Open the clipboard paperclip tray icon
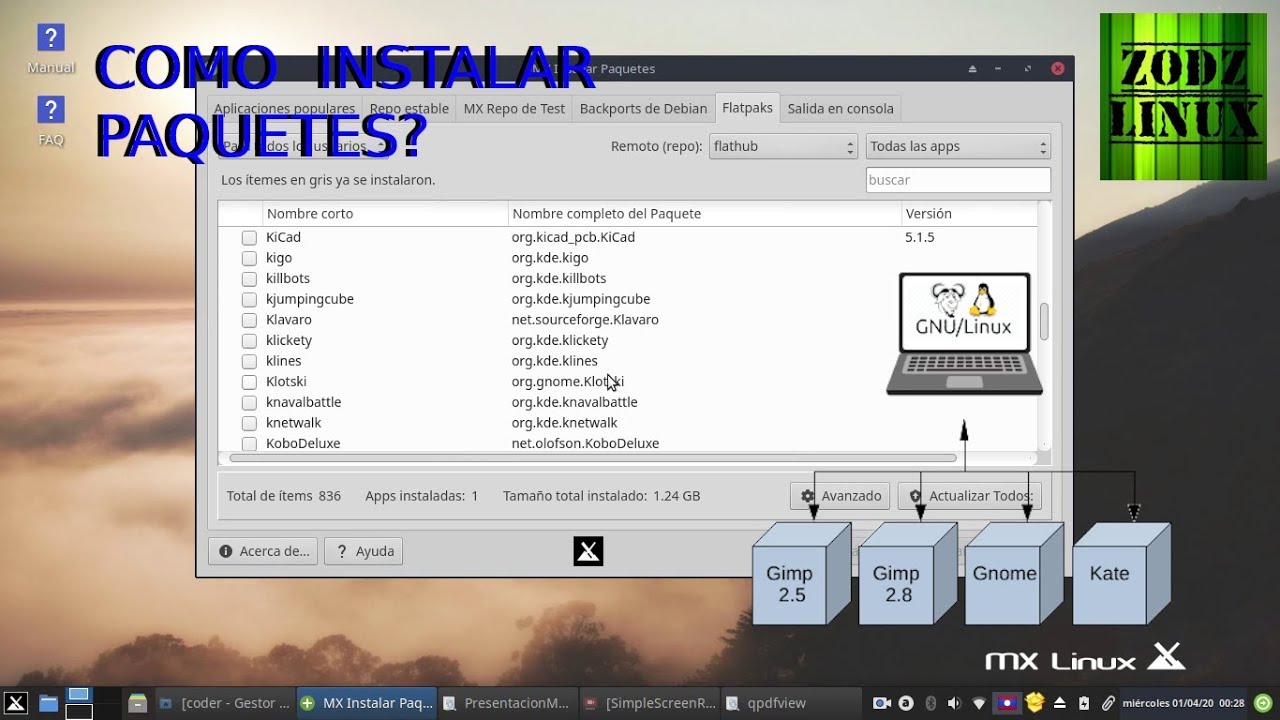 [x=1108, y=703]
